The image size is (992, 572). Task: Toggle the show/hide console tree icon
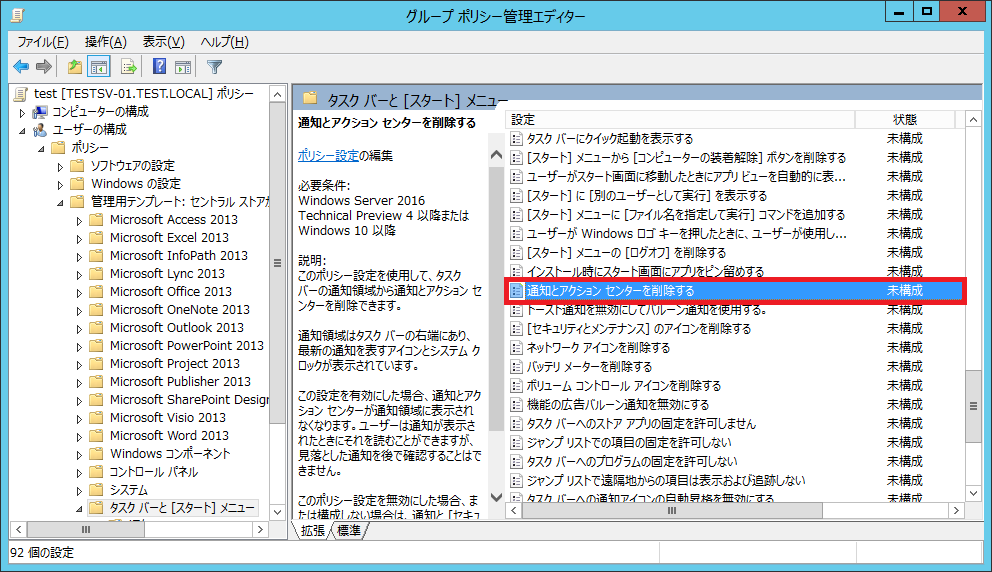99,66
